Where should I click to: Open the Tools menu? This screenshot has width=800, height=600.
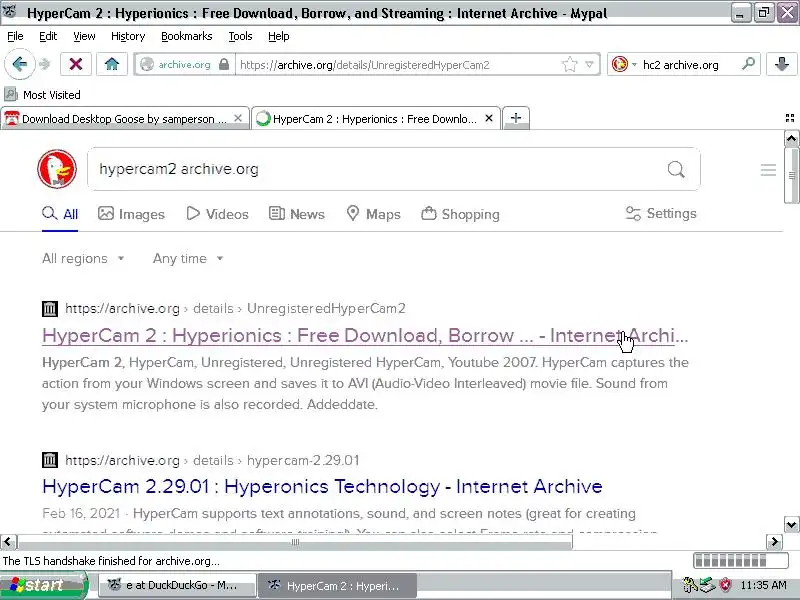pyautogui.click(x=240, y=36)
